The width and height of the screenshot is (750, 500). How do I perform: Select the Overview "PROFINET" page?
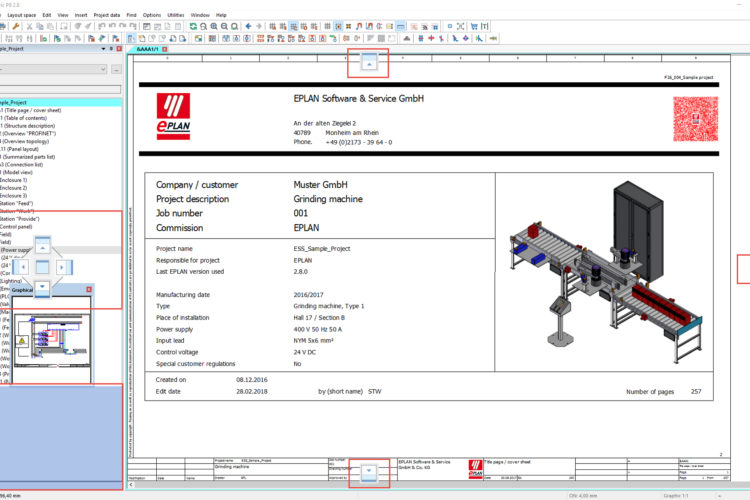pyautogui.click(x=28, y=133)
